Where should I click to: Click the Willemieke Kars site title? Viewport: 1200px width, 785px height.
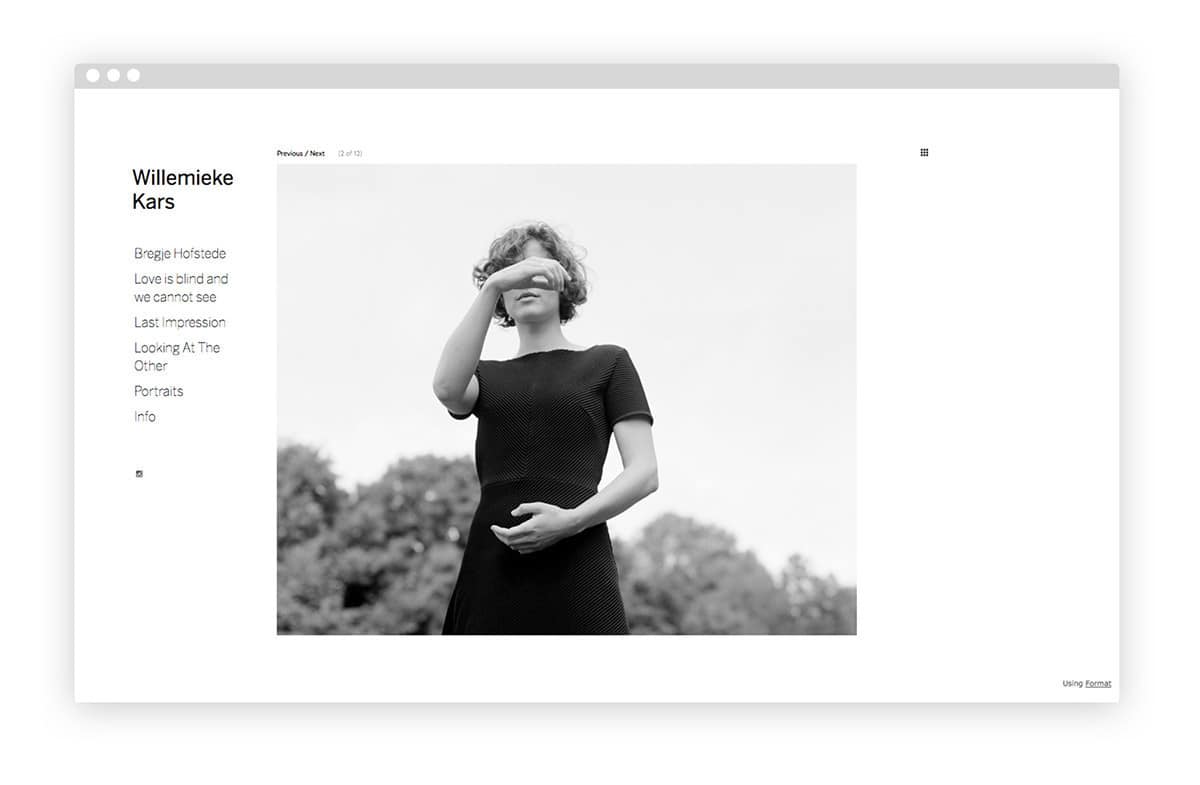[183, 189]
